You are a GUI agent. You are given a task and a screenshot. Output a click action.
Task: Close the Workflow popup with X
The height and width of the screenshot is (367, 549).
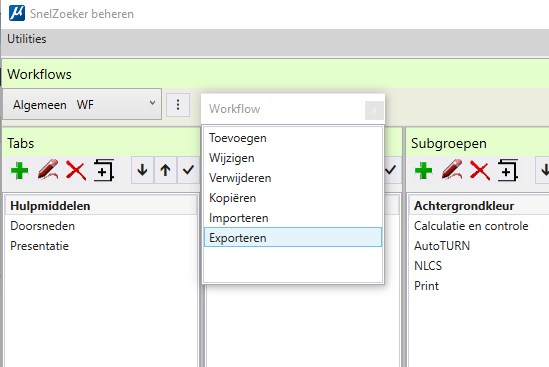(374, 110)
